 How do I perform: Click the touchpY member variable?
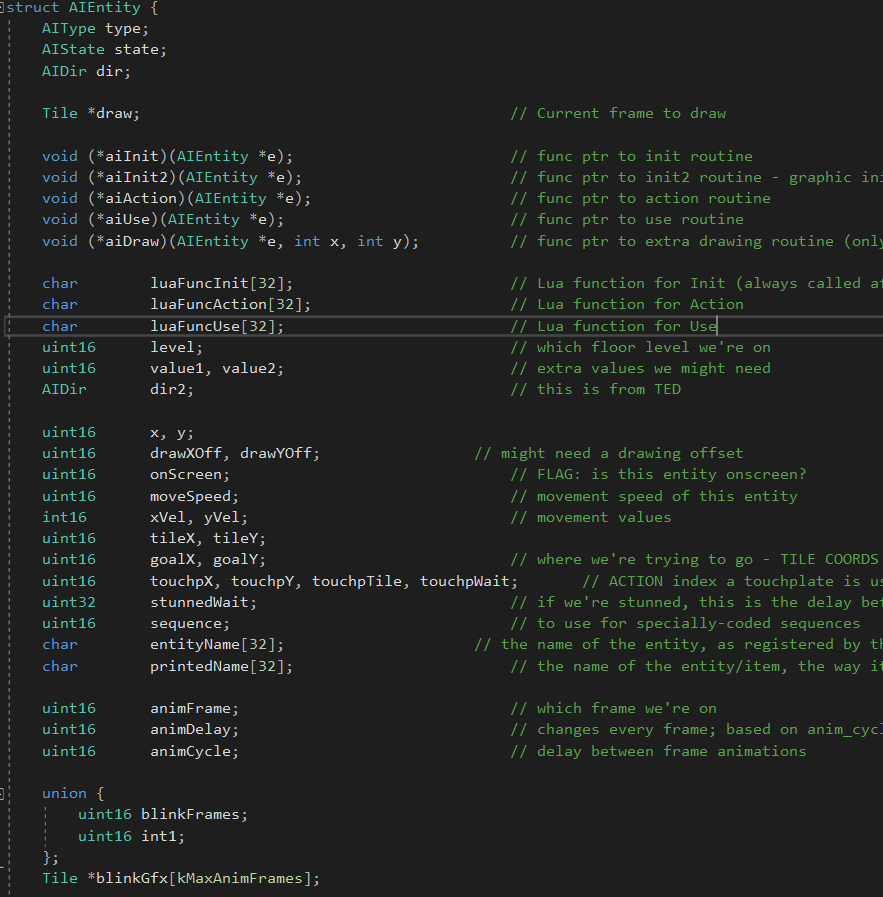coord(262,582)
